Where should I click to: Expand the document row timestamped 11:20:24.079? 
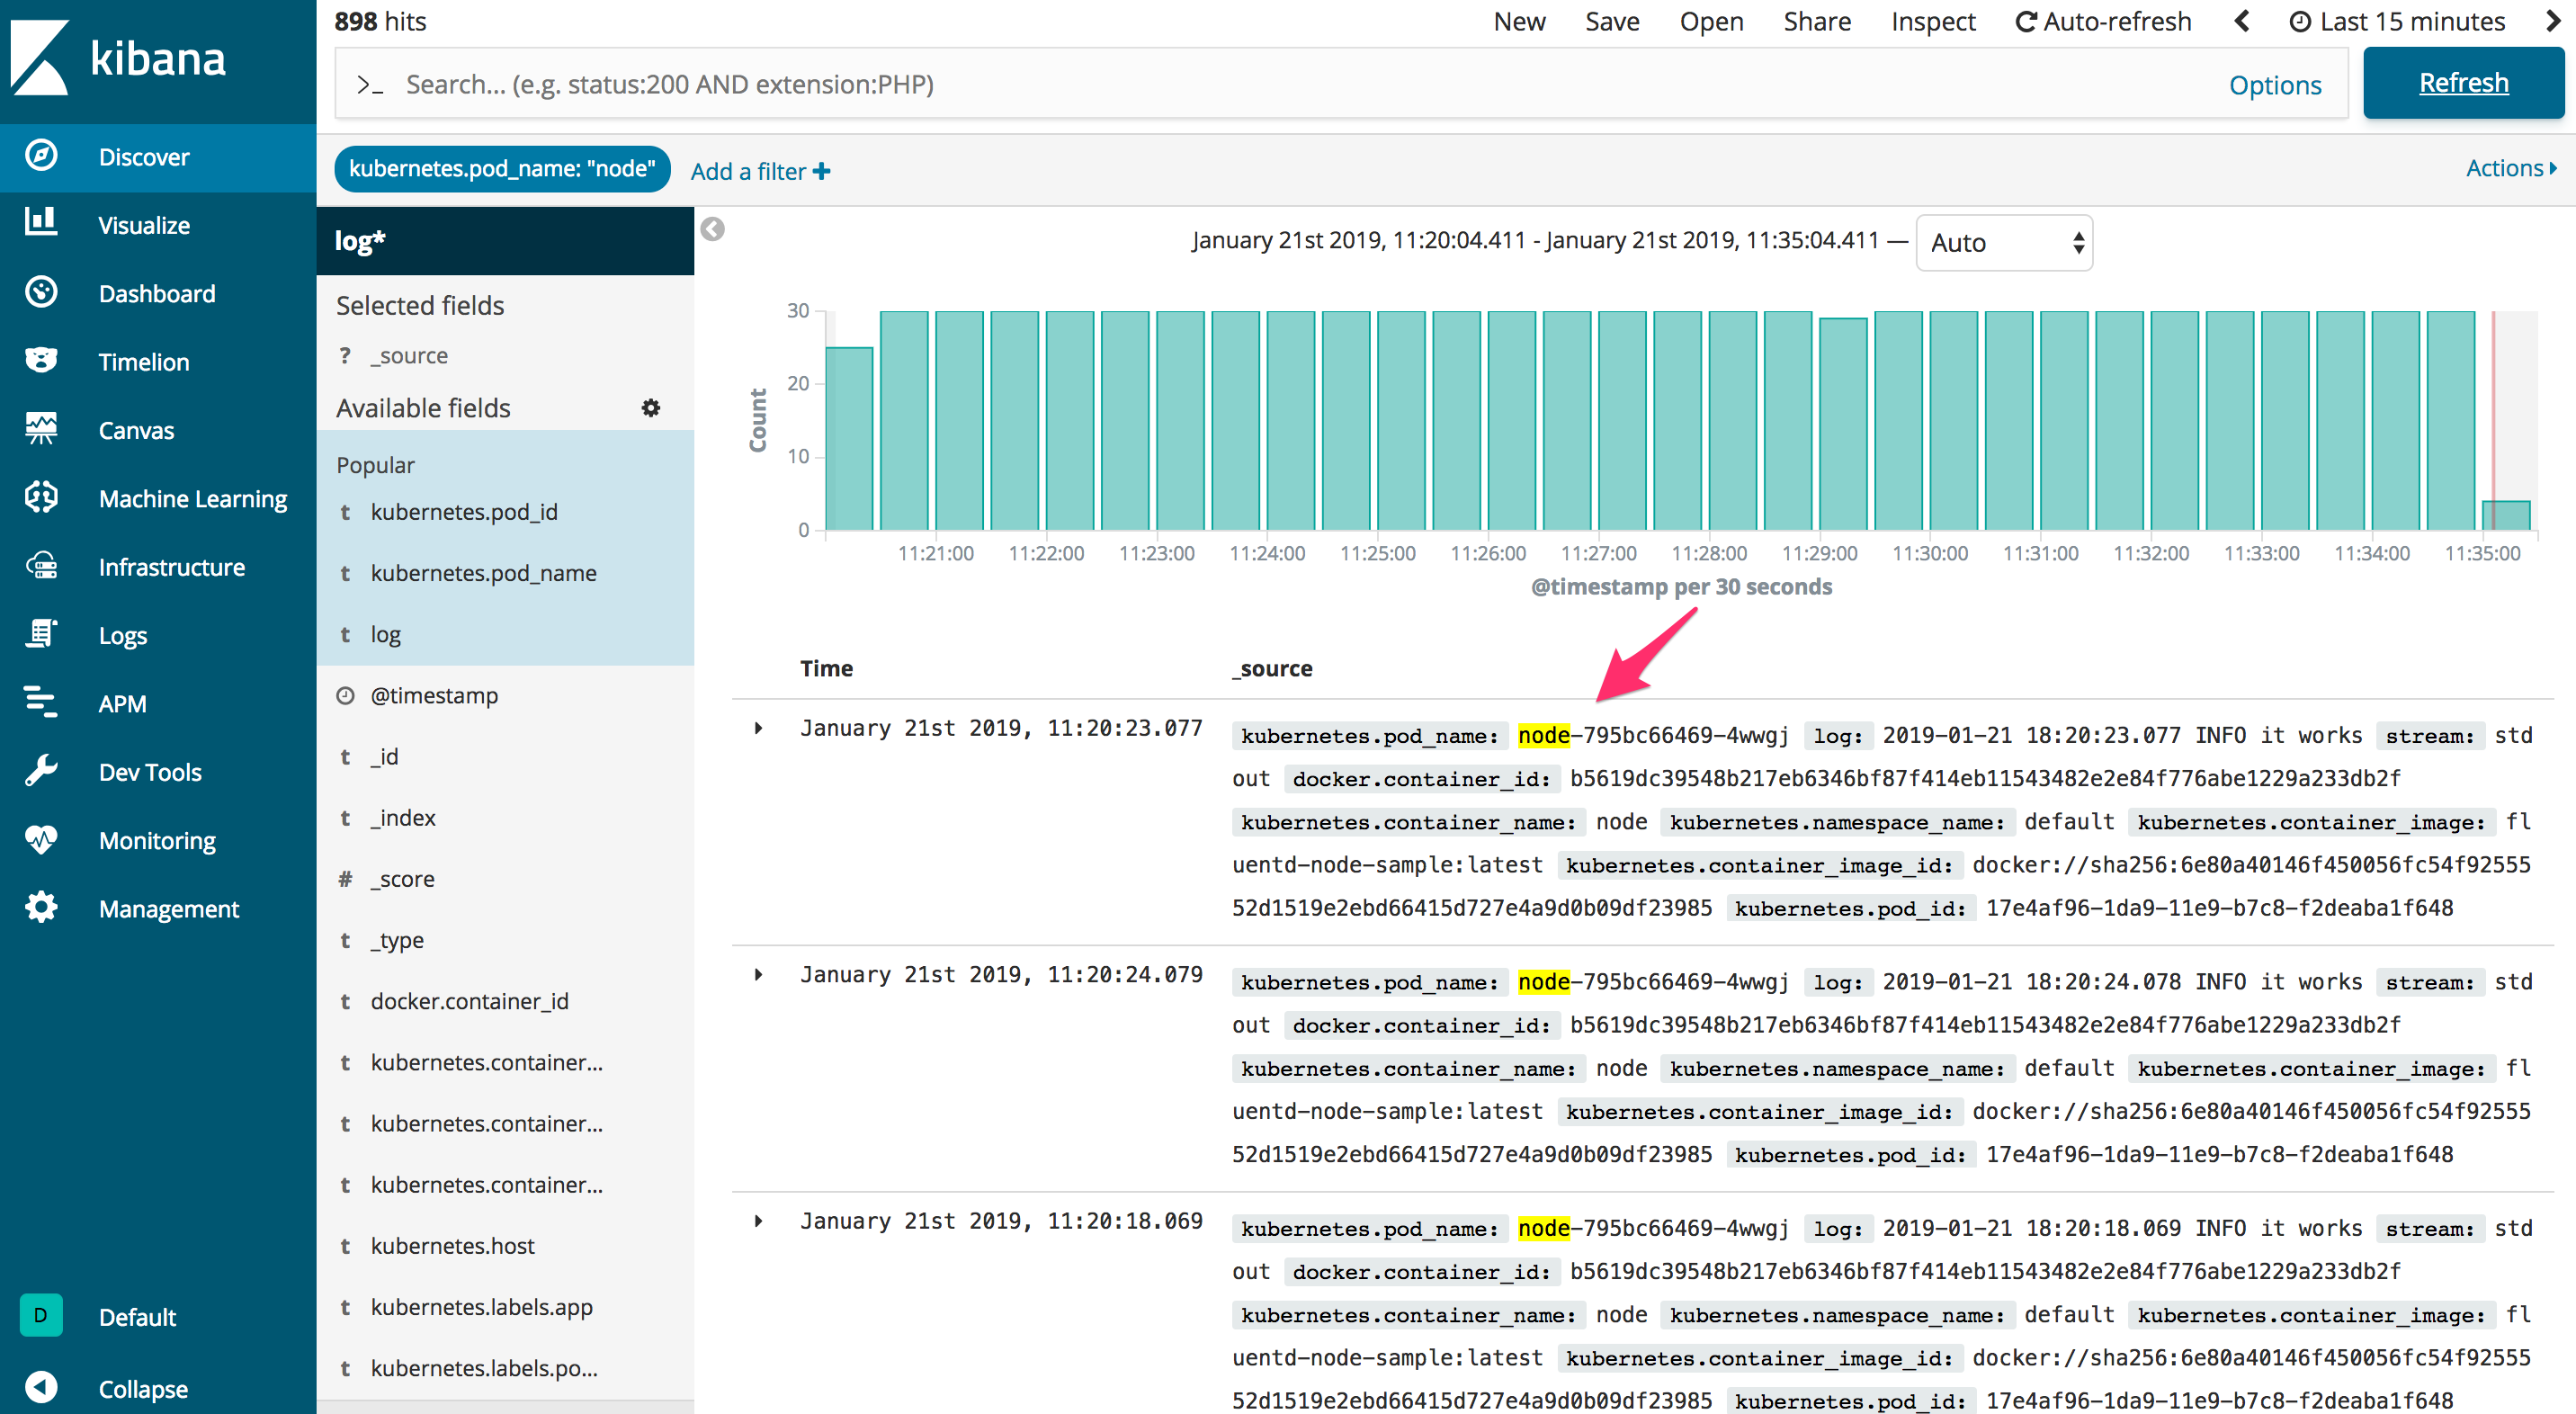[x=757, y=974]
